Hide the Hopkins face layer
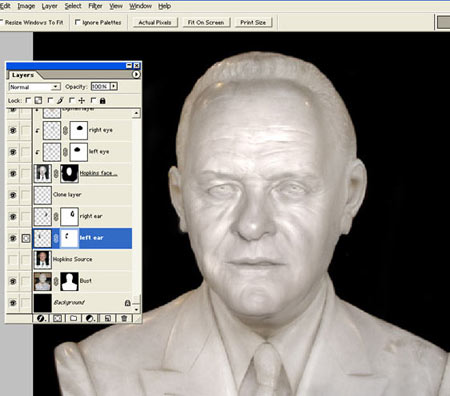 [13, 173]
